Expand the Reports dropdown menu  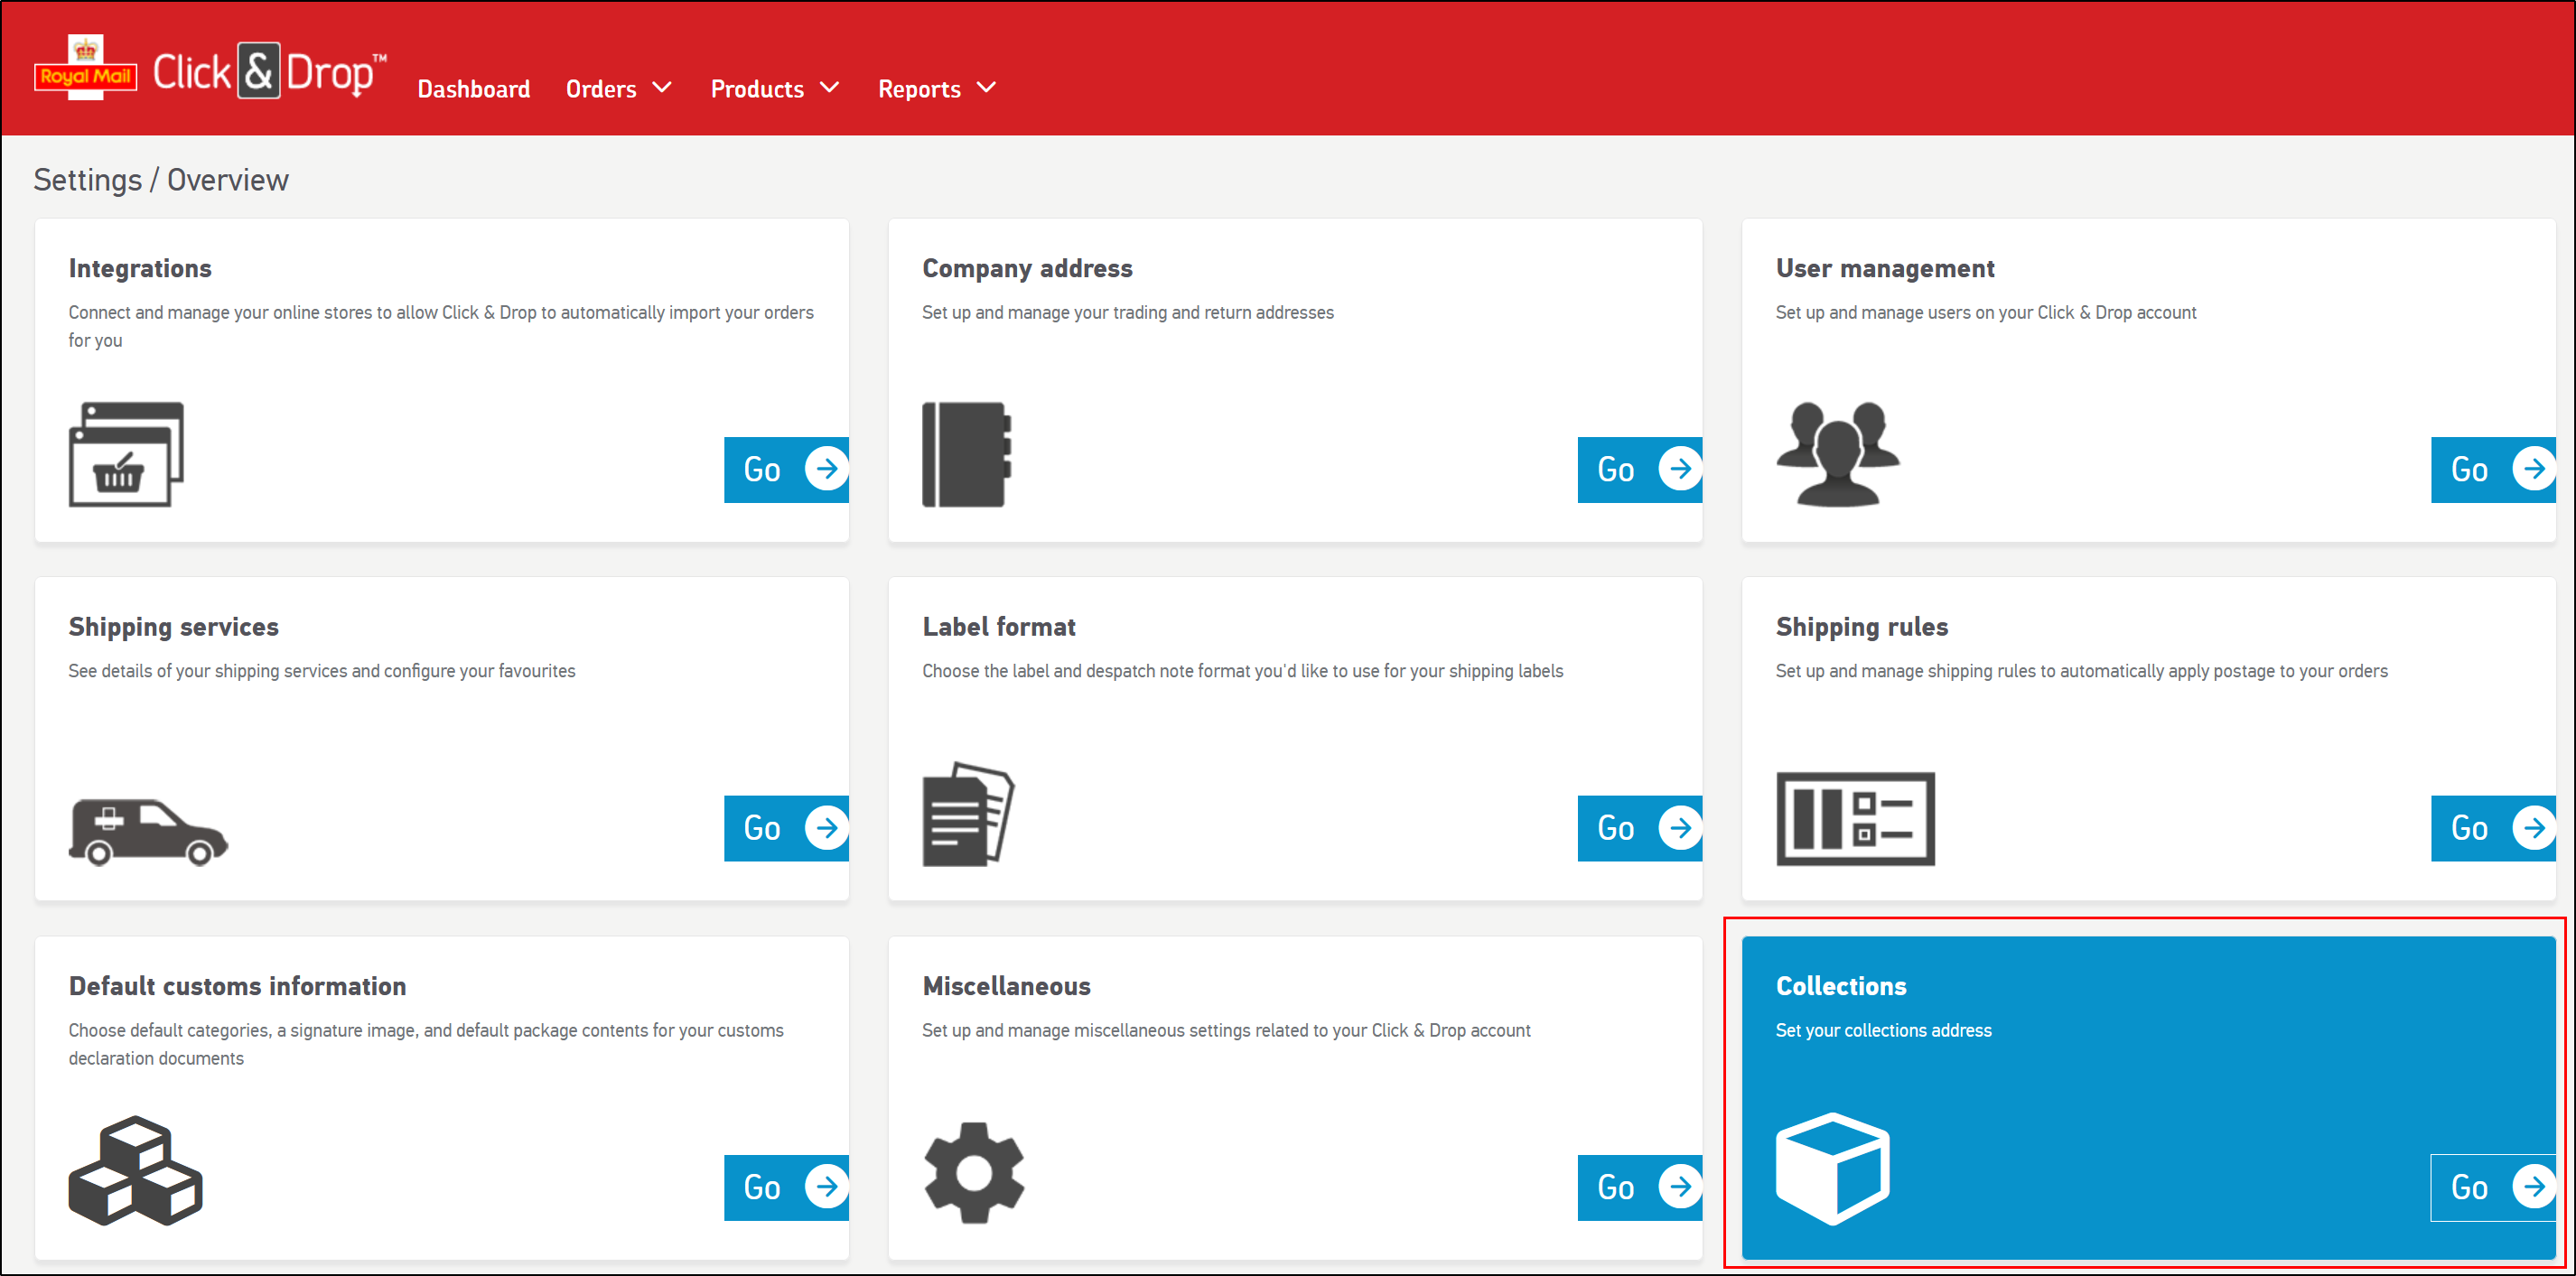point(936,89)
